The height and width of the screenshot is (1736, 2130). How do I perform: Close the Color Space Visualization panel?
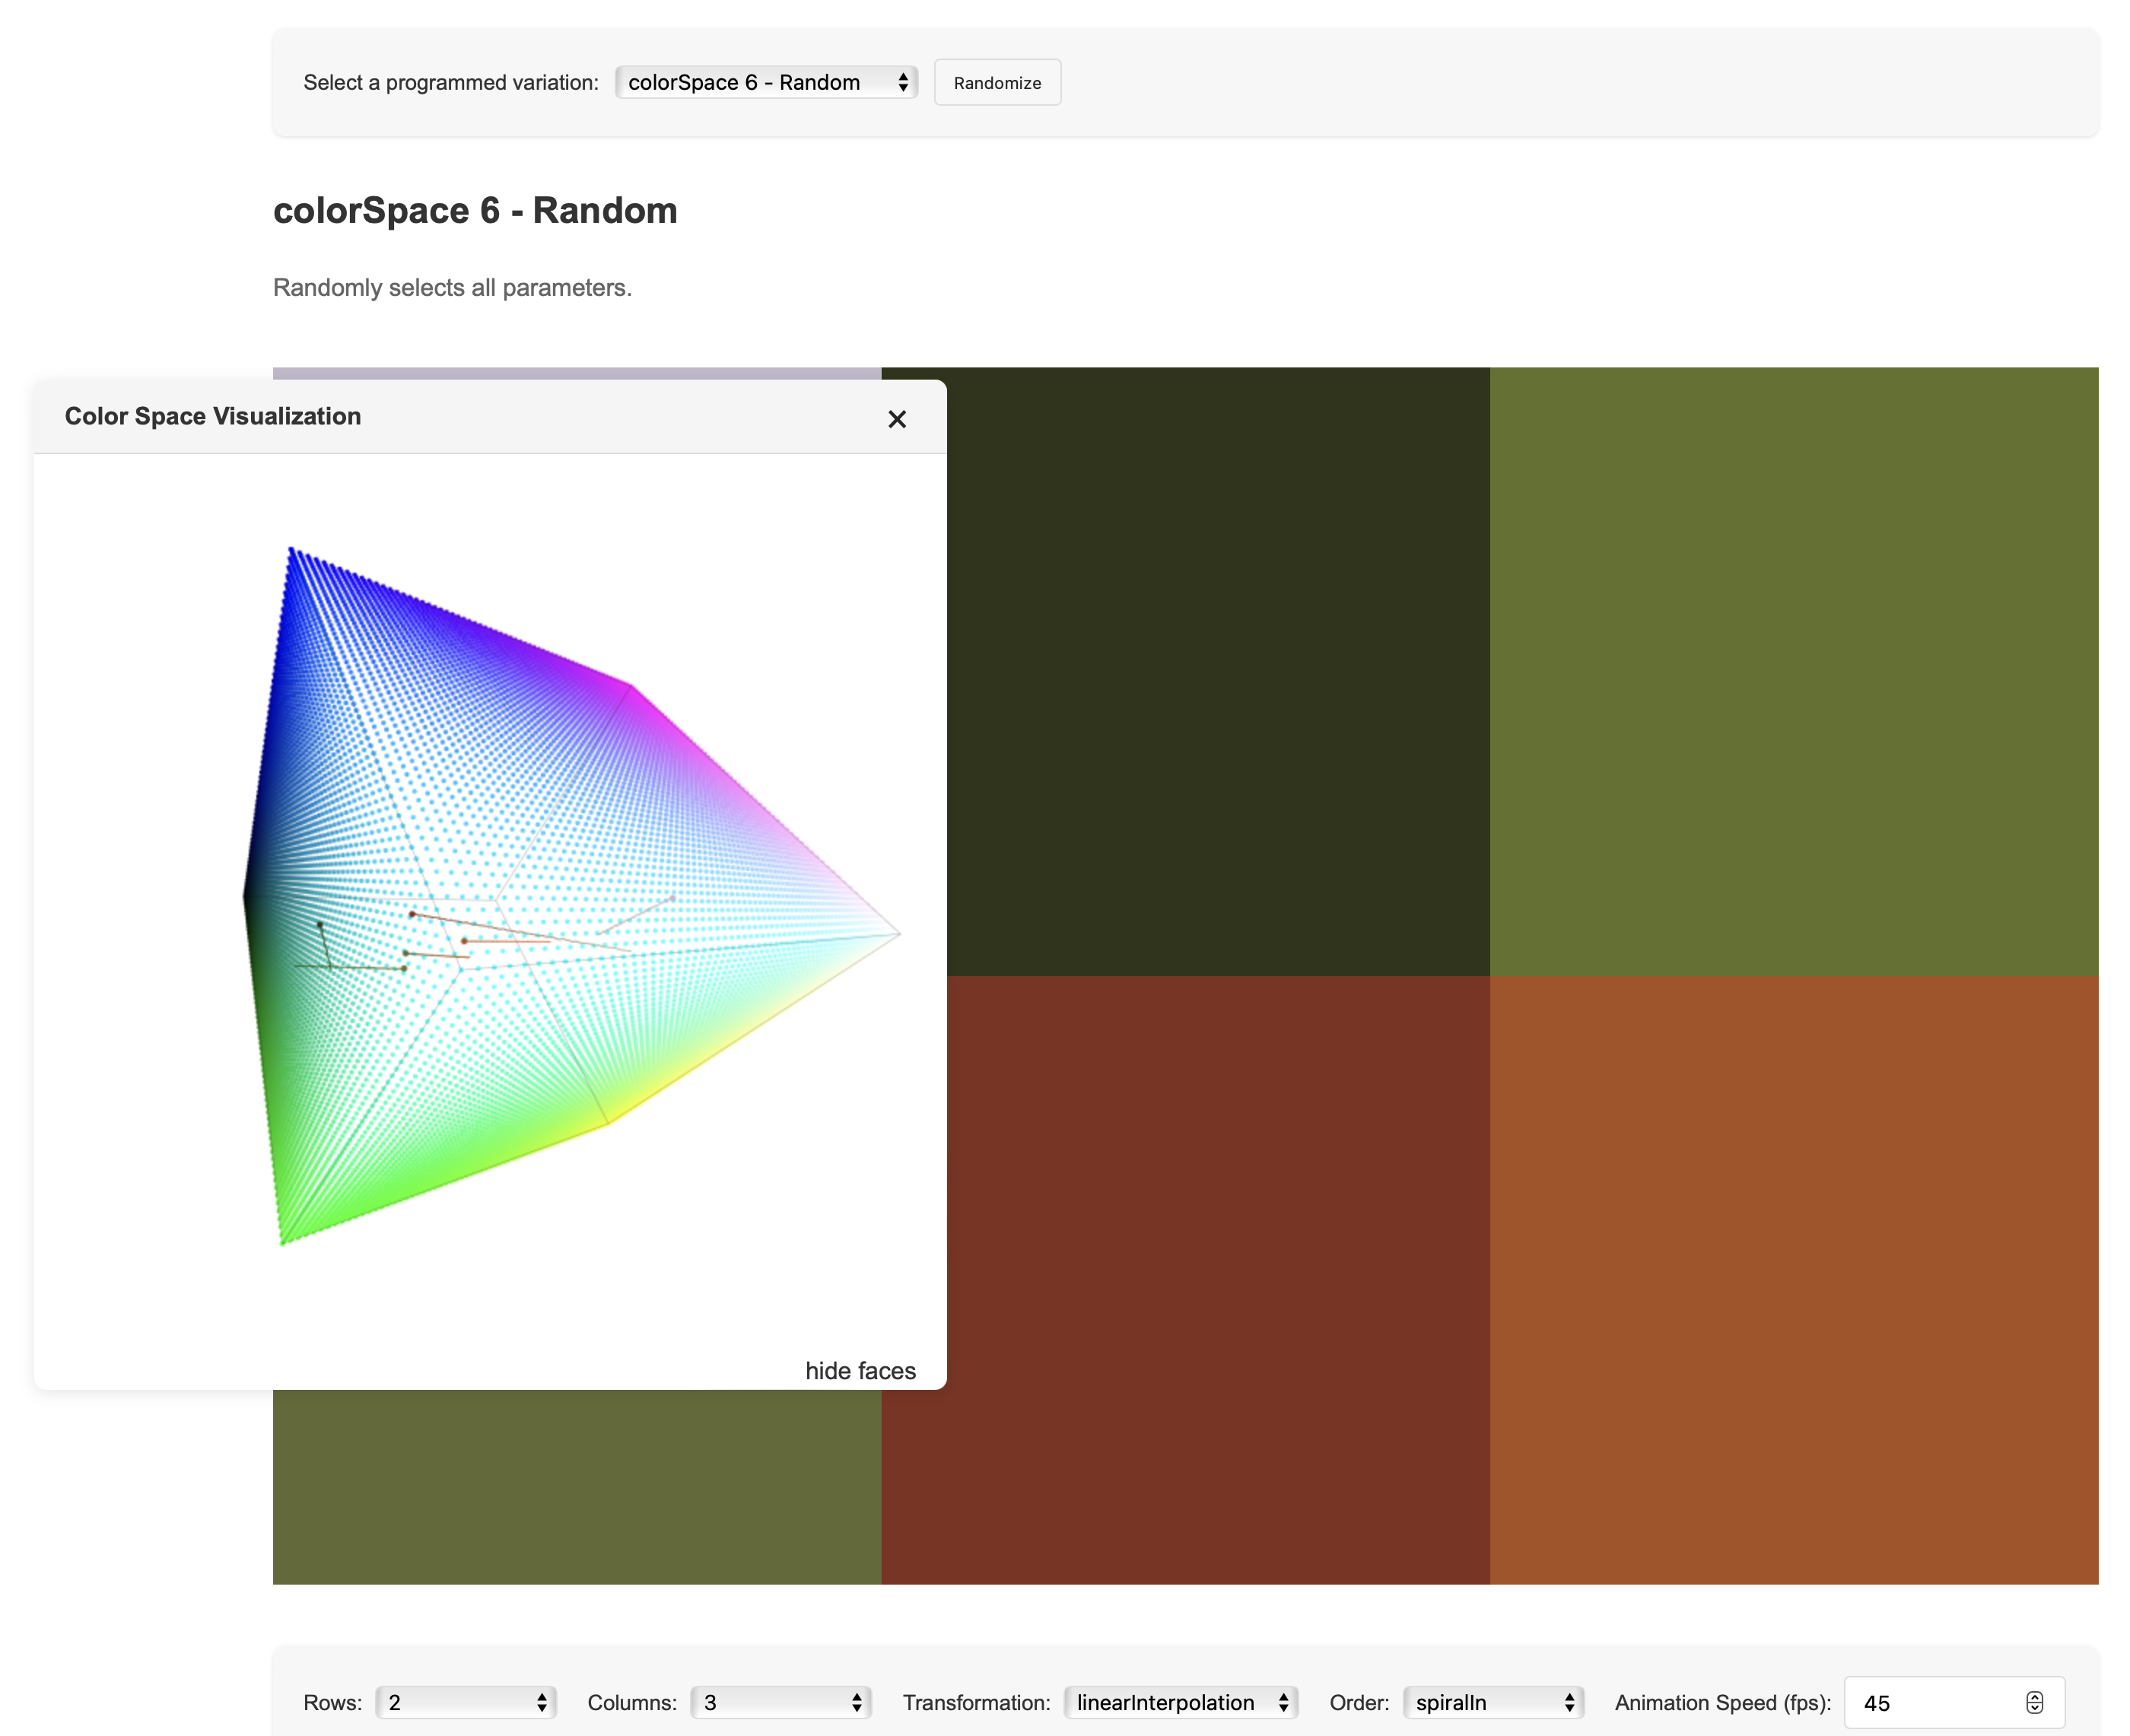coord(897,419)
